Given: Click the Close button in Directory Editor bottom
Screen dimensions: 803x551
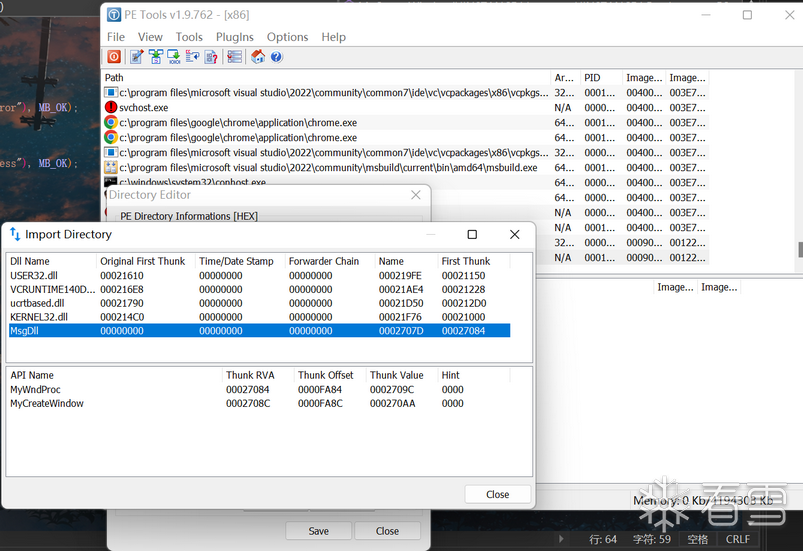Looking at the screenshot, I should pyautogui.click(x=387, y=531).
